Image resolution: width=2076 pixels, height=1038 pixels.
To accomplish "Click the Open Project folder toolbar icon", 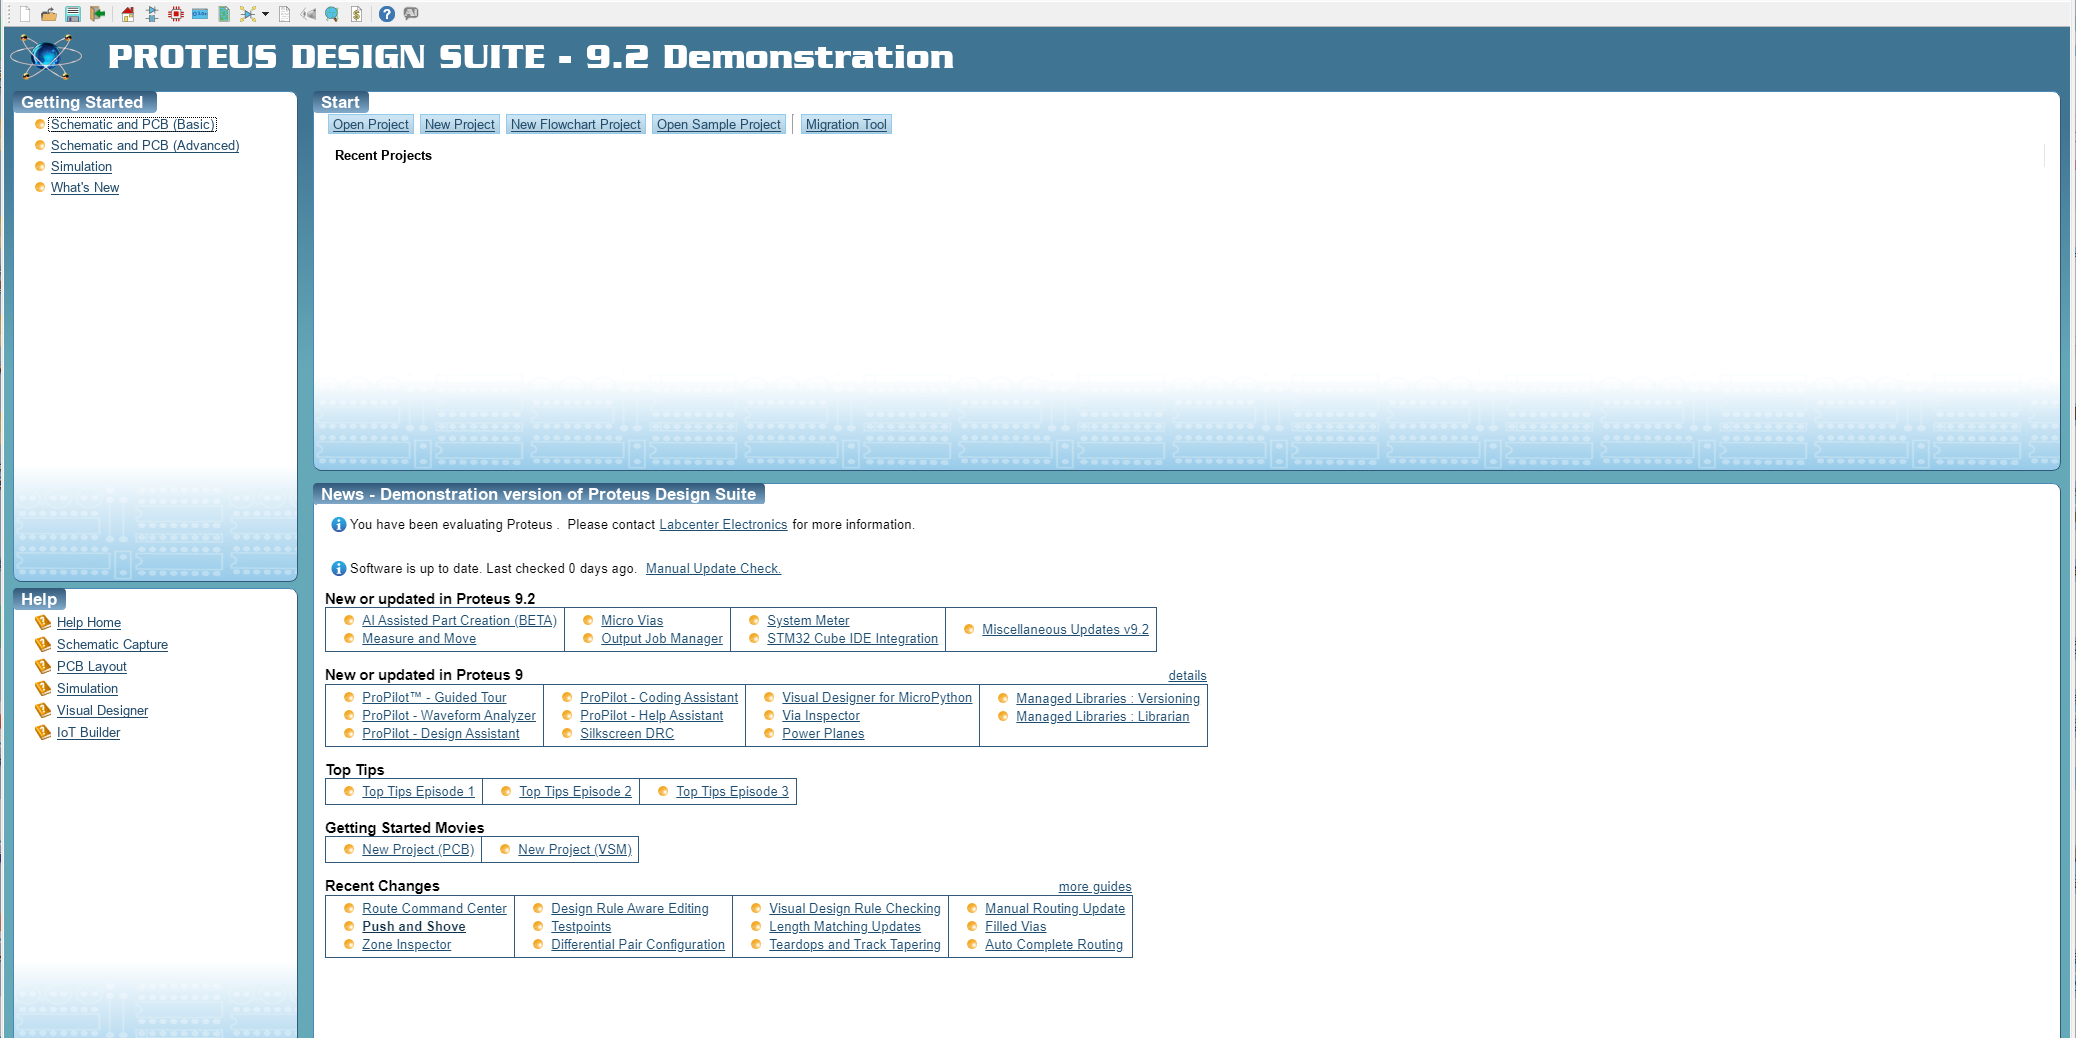I will 48,14.
